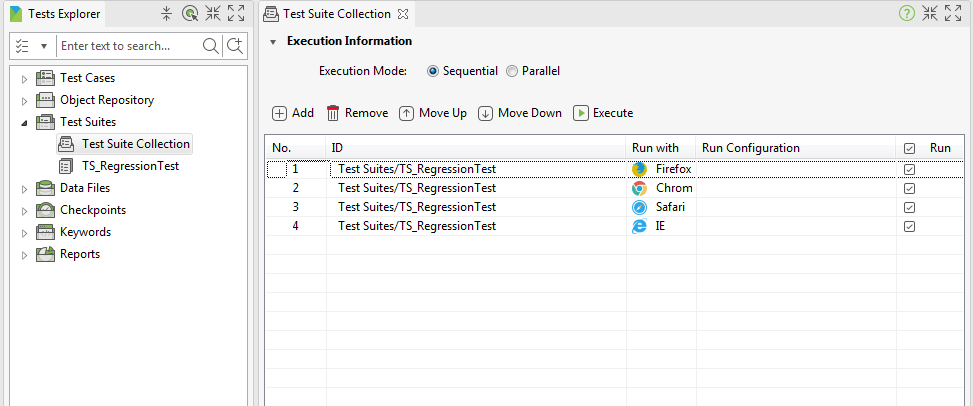Toggle the Run column header checkbox

click(910, 148)
